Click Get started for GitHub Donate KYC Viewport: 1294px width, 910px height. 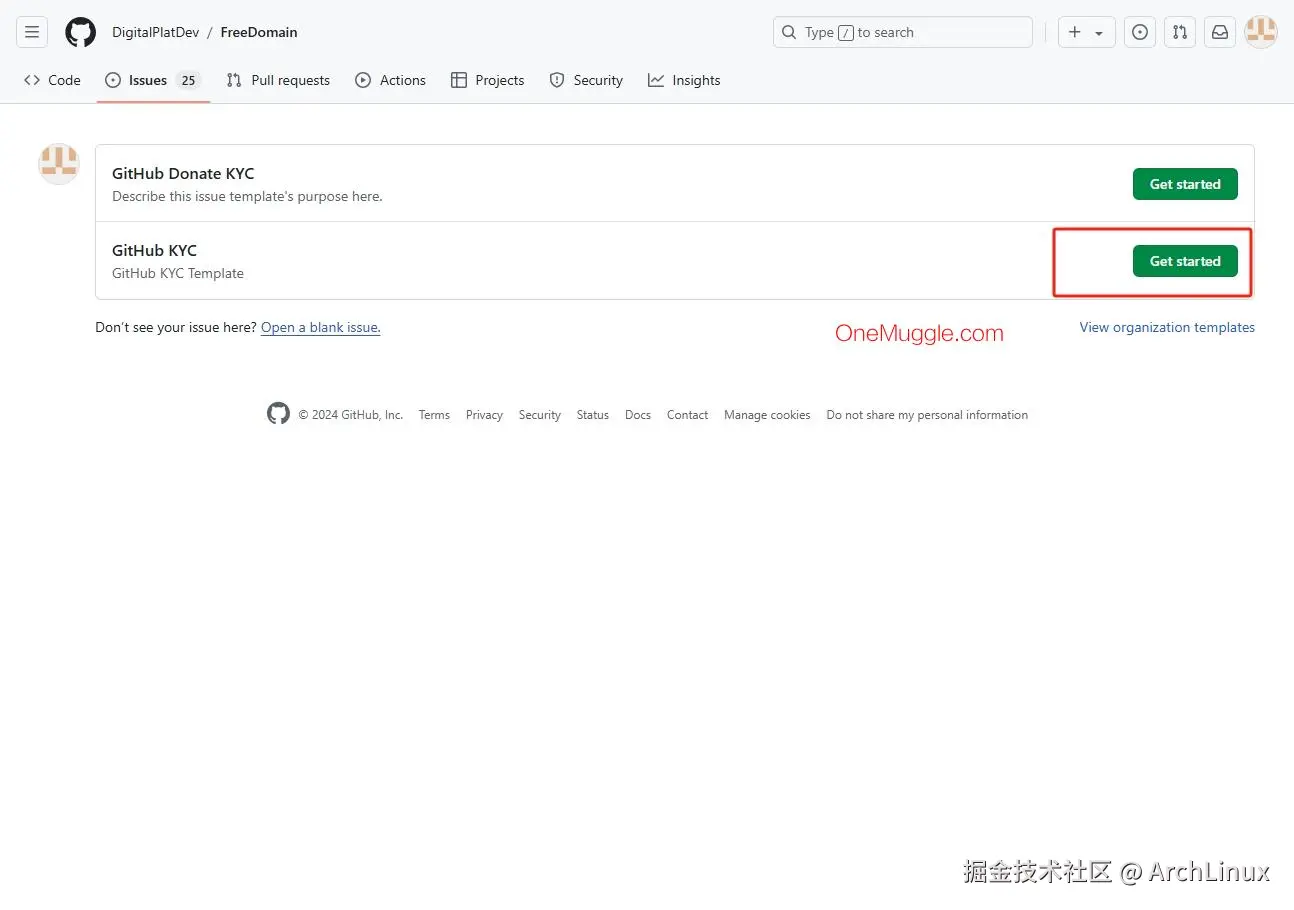[x=1185, y=184]
